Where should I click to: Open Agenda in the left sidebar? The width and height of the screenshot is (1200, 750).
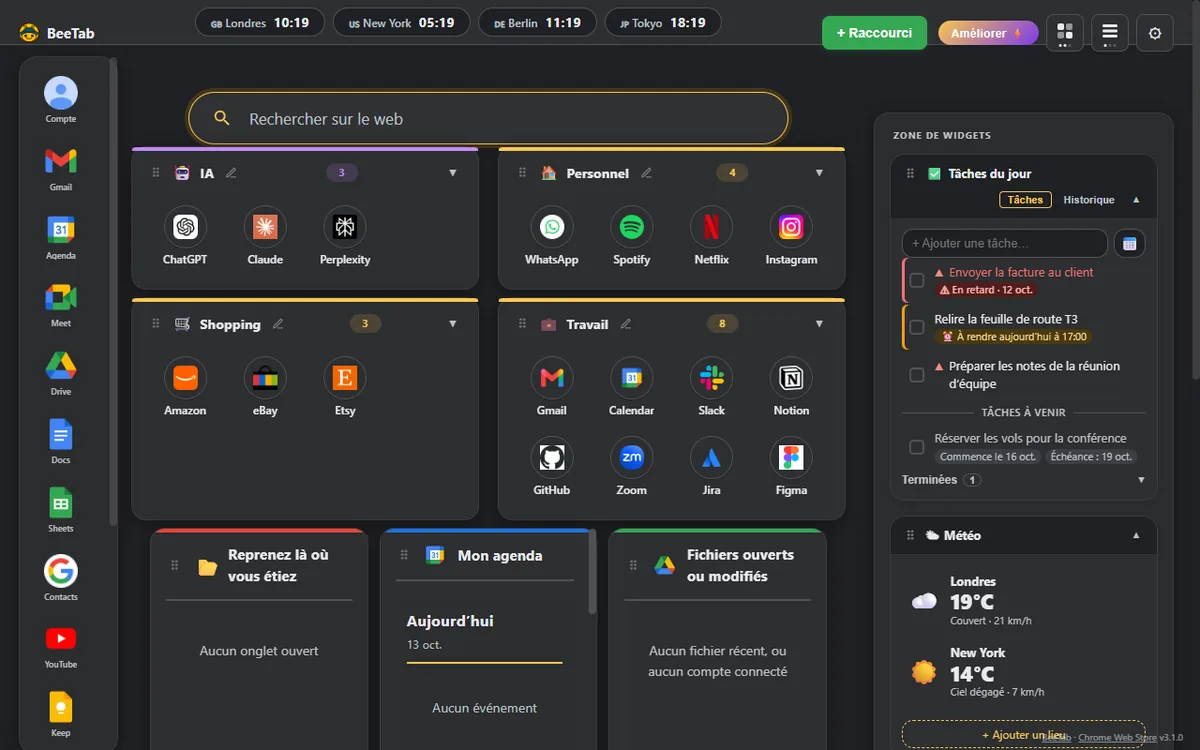pyautogui.click(x=61, y=236)
